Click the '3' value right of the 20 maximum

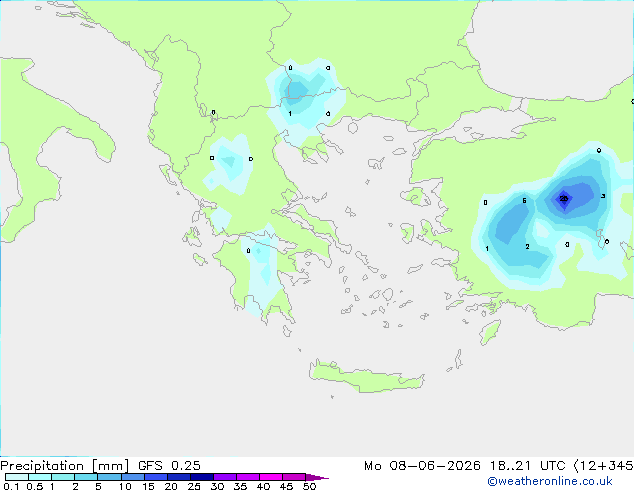click(603, 196)
